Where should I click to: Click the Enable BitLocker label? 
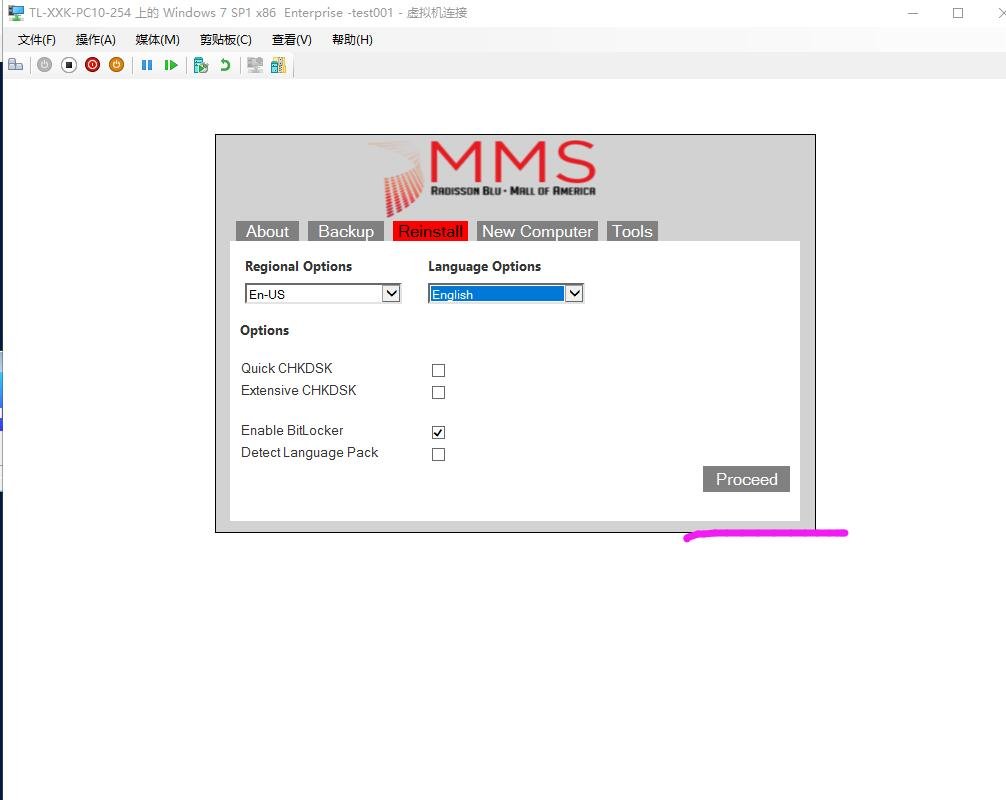(x=292, y=430)
